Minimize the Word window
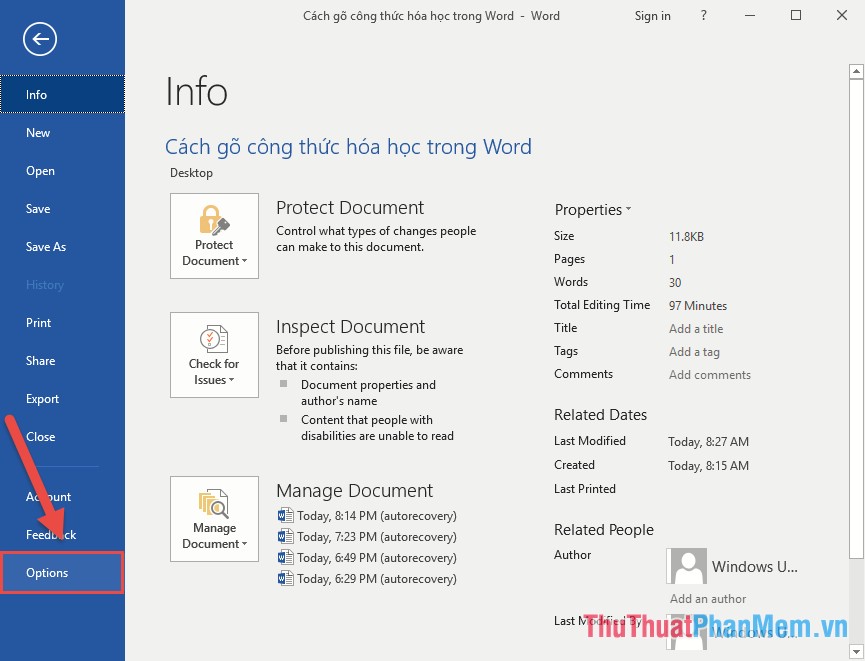The width and height of the screenshot is (865, 661). [x=750, y=15]
